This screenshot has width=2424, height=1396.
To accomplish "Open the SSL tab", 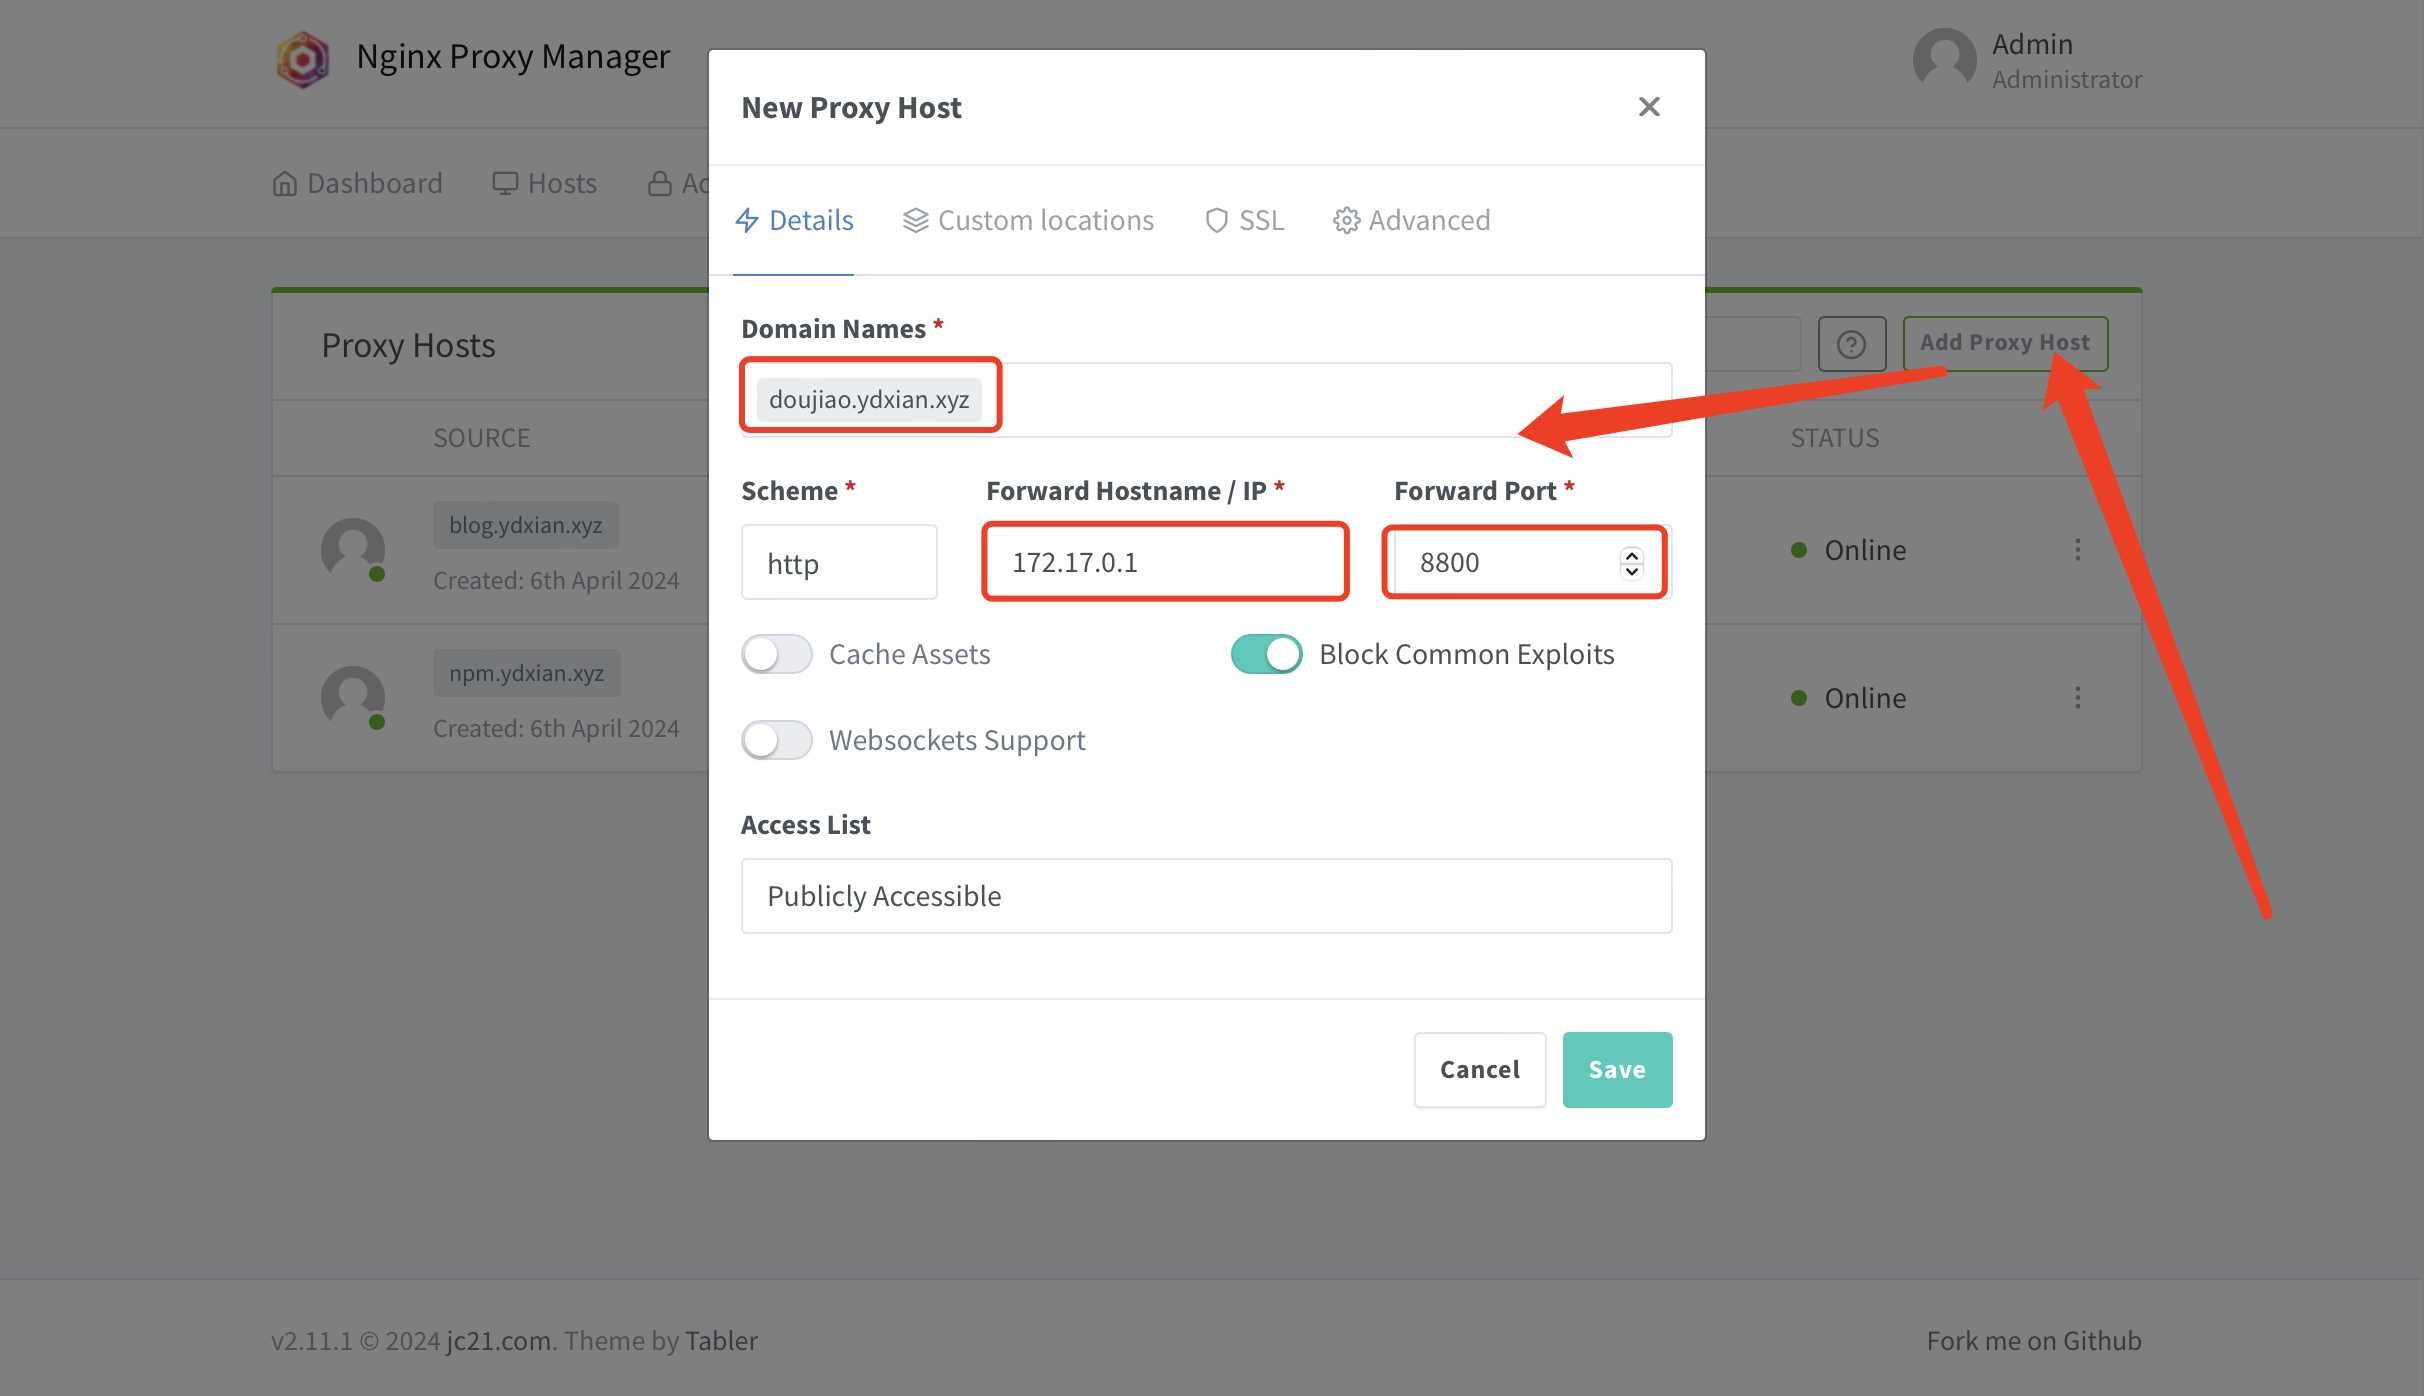I will 1244,220.
